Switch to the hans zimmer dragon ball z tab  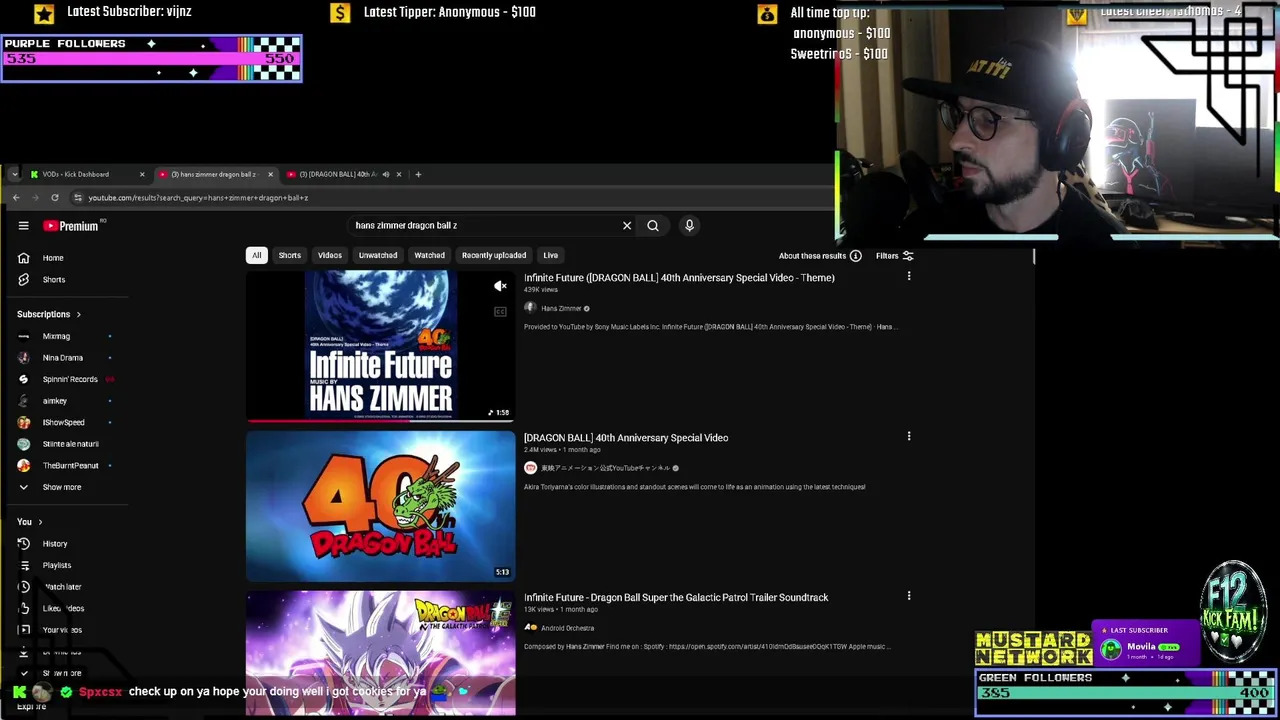(x=213, y=174)
